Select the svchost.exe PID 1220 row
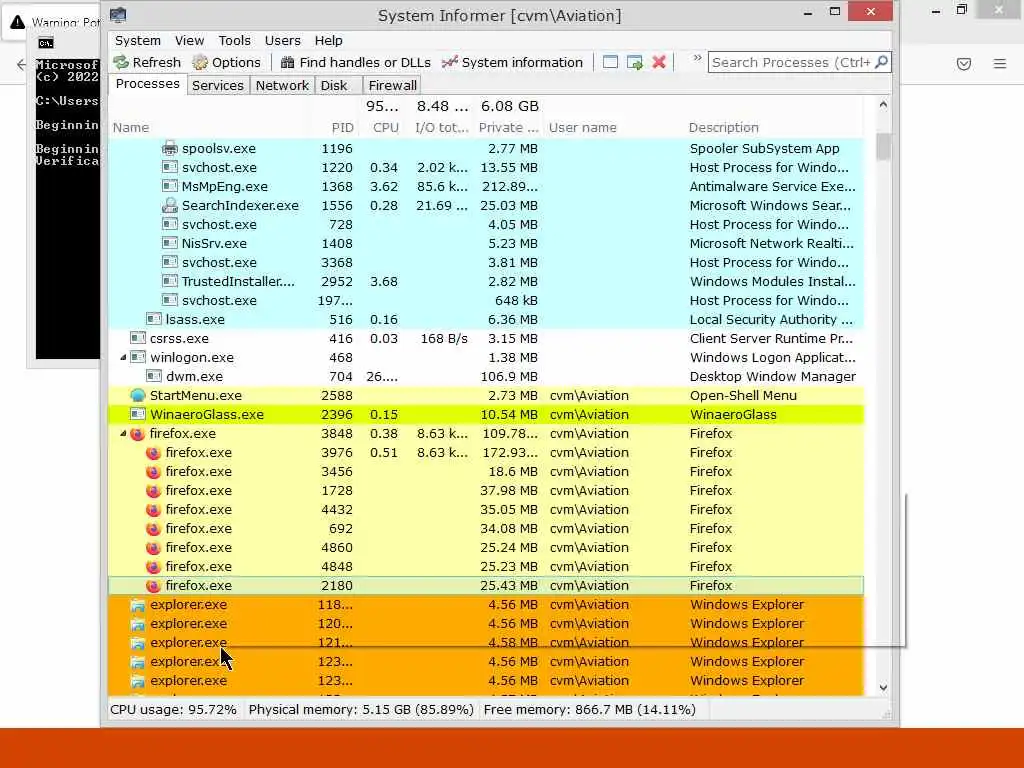The width and height of the screenshot is (1024, 768). point(486,168)
